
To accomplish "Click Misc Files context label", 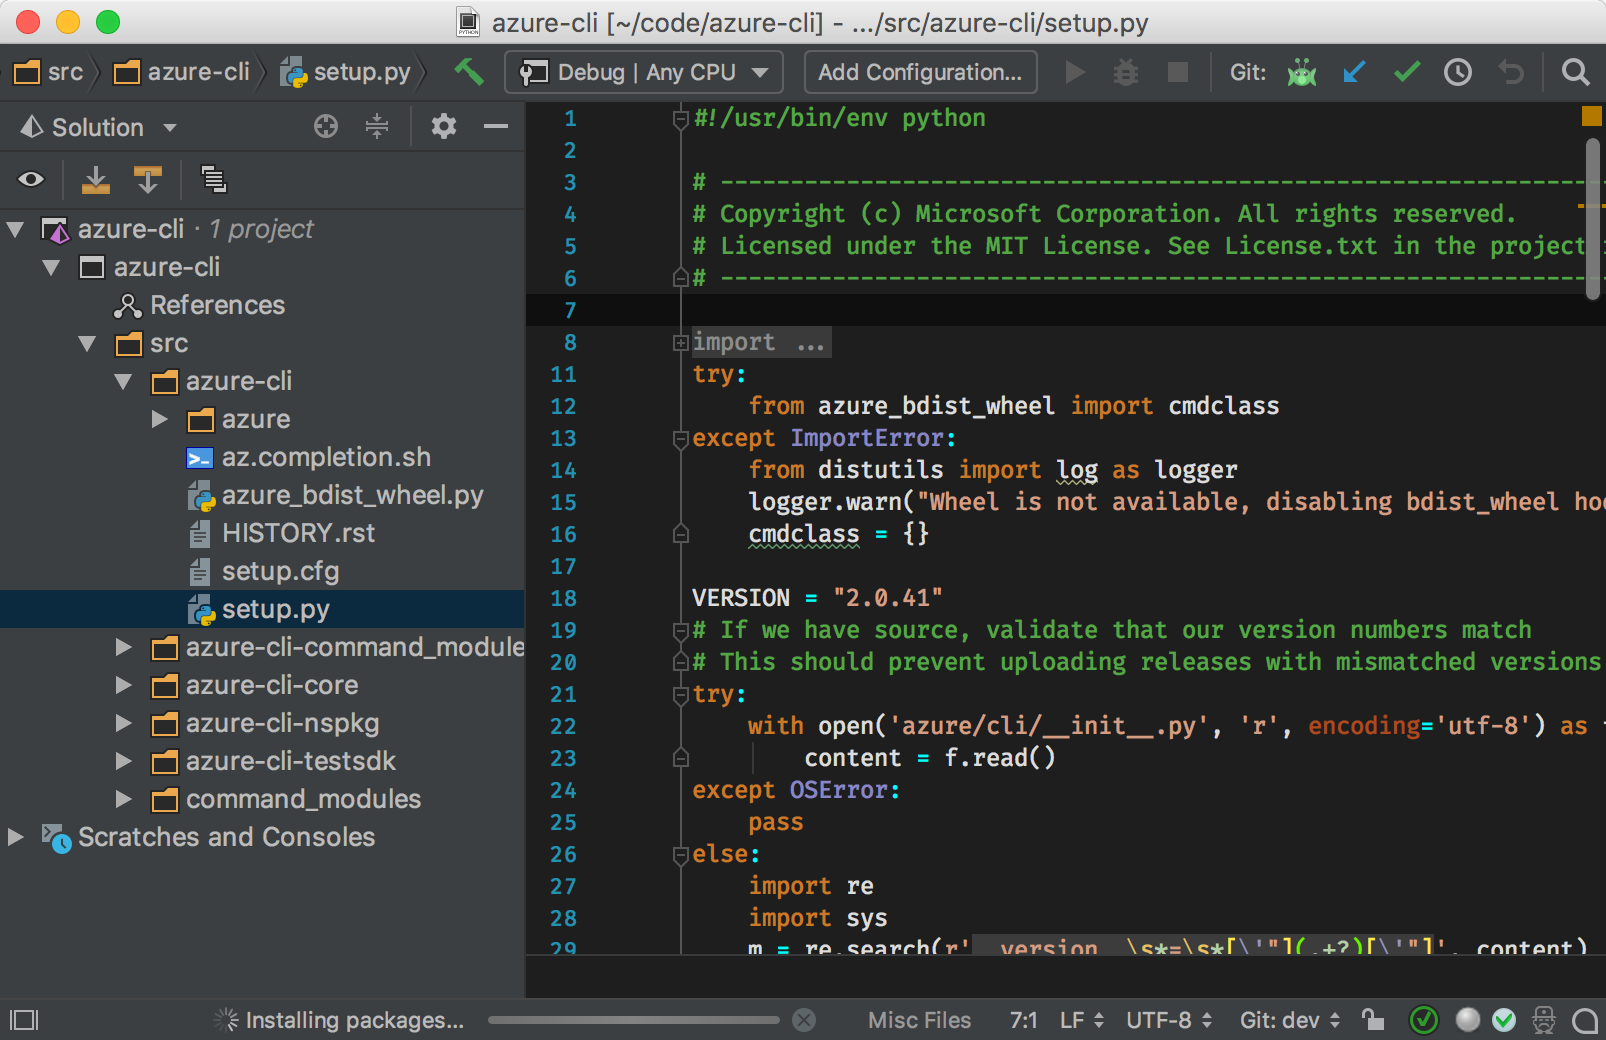I will [919, 1020].
